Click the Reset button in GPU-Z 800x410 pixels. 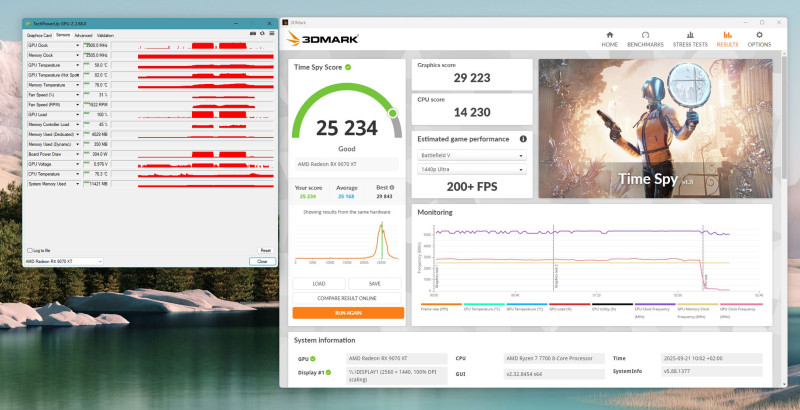click(265, 250)
